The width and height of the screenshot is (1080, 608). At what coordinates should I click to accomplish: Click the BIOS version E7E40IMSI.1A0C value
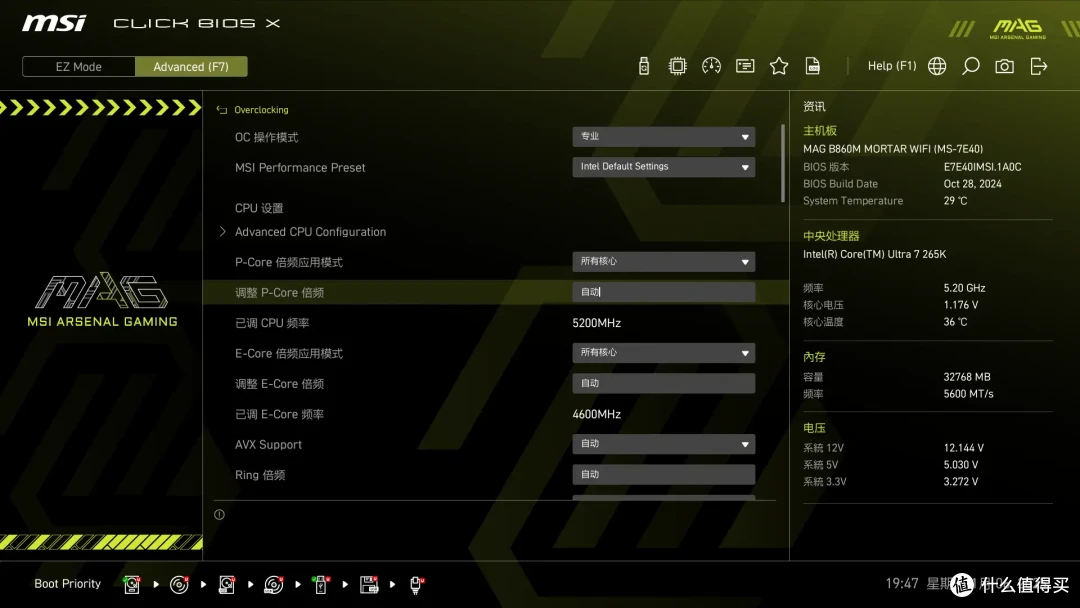982,167
